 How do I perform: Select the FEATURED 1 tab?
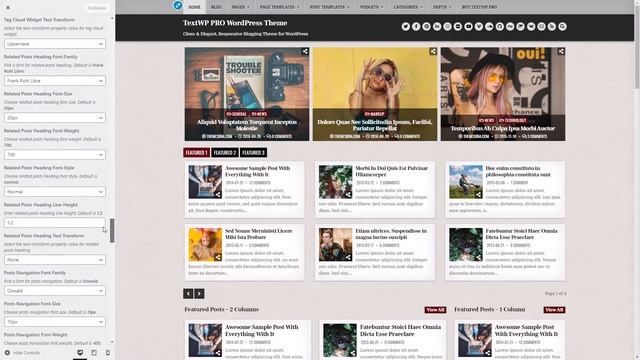196,153
